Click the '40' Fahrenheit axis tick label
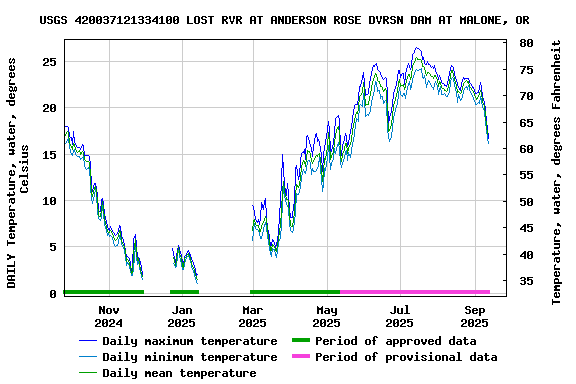The height and width of the screenshot is (384, 576). coord(526,255)
